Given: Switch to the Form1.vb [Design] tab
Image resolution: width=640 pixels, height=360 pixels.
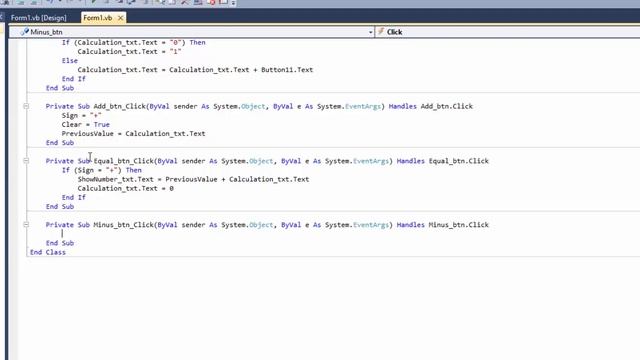Looking at the screenshot, I should pos(38,18).
